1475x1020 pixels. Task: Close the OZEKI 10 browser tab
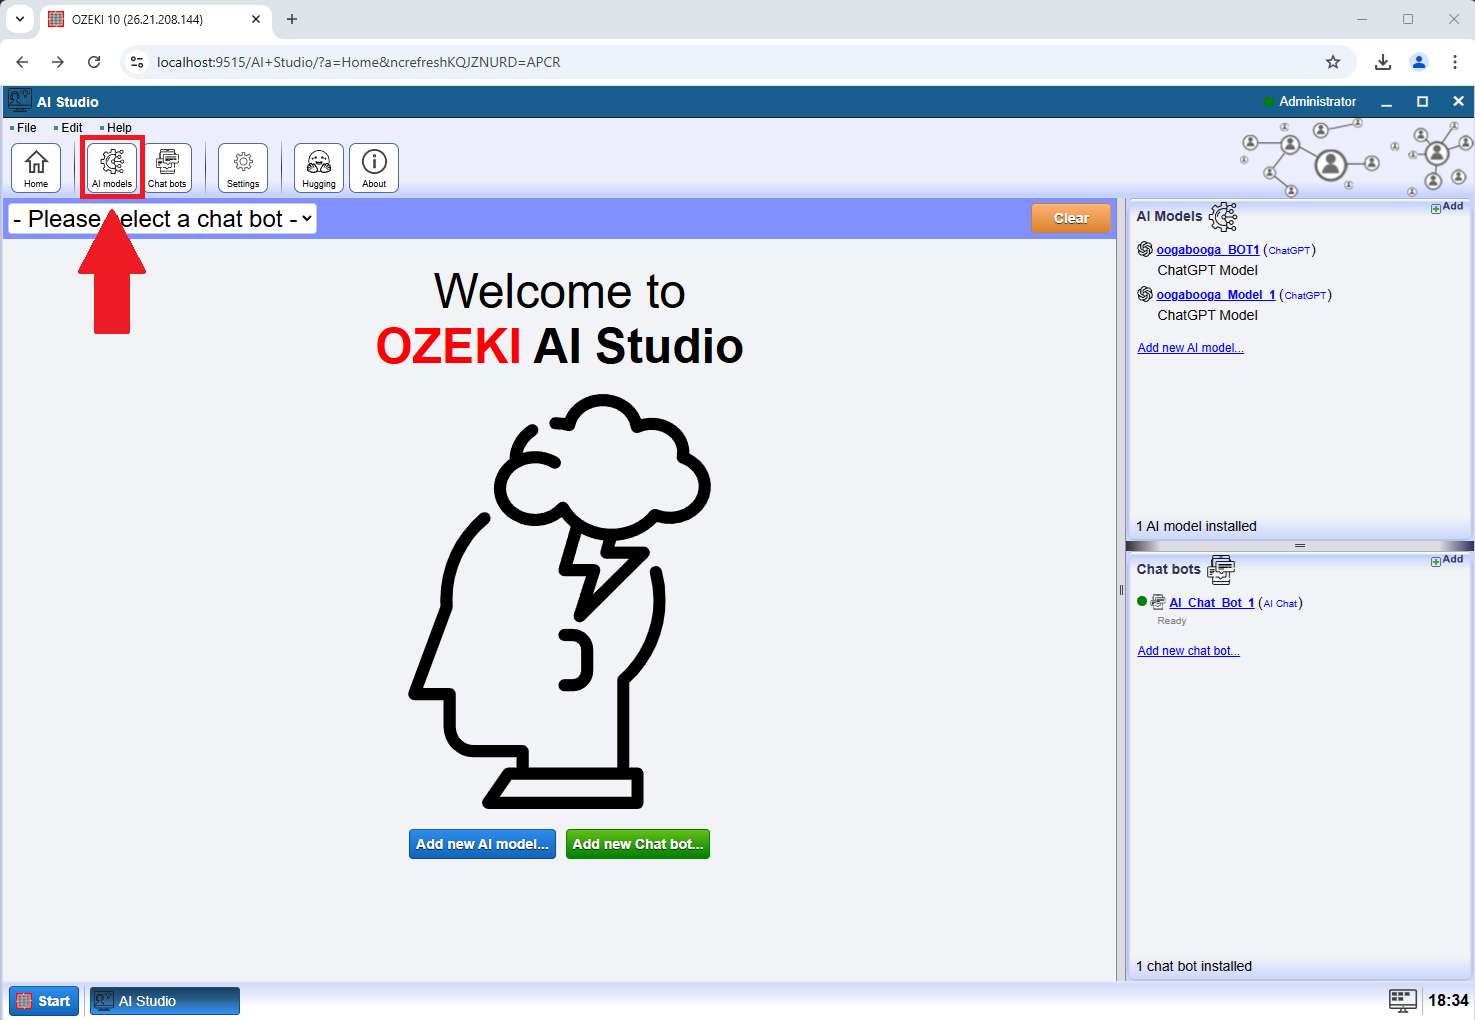click(x=256, y=19)
